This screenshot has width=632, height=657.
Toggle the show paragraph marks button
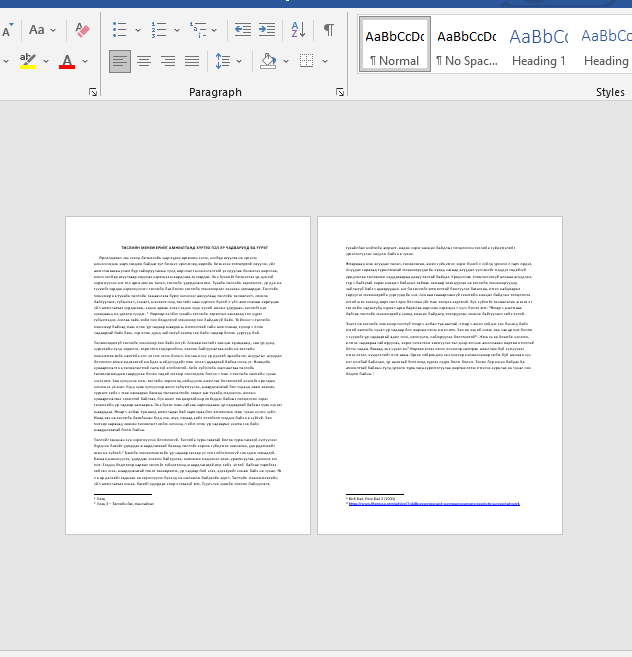pyautogui.click(x=328, y=30)
